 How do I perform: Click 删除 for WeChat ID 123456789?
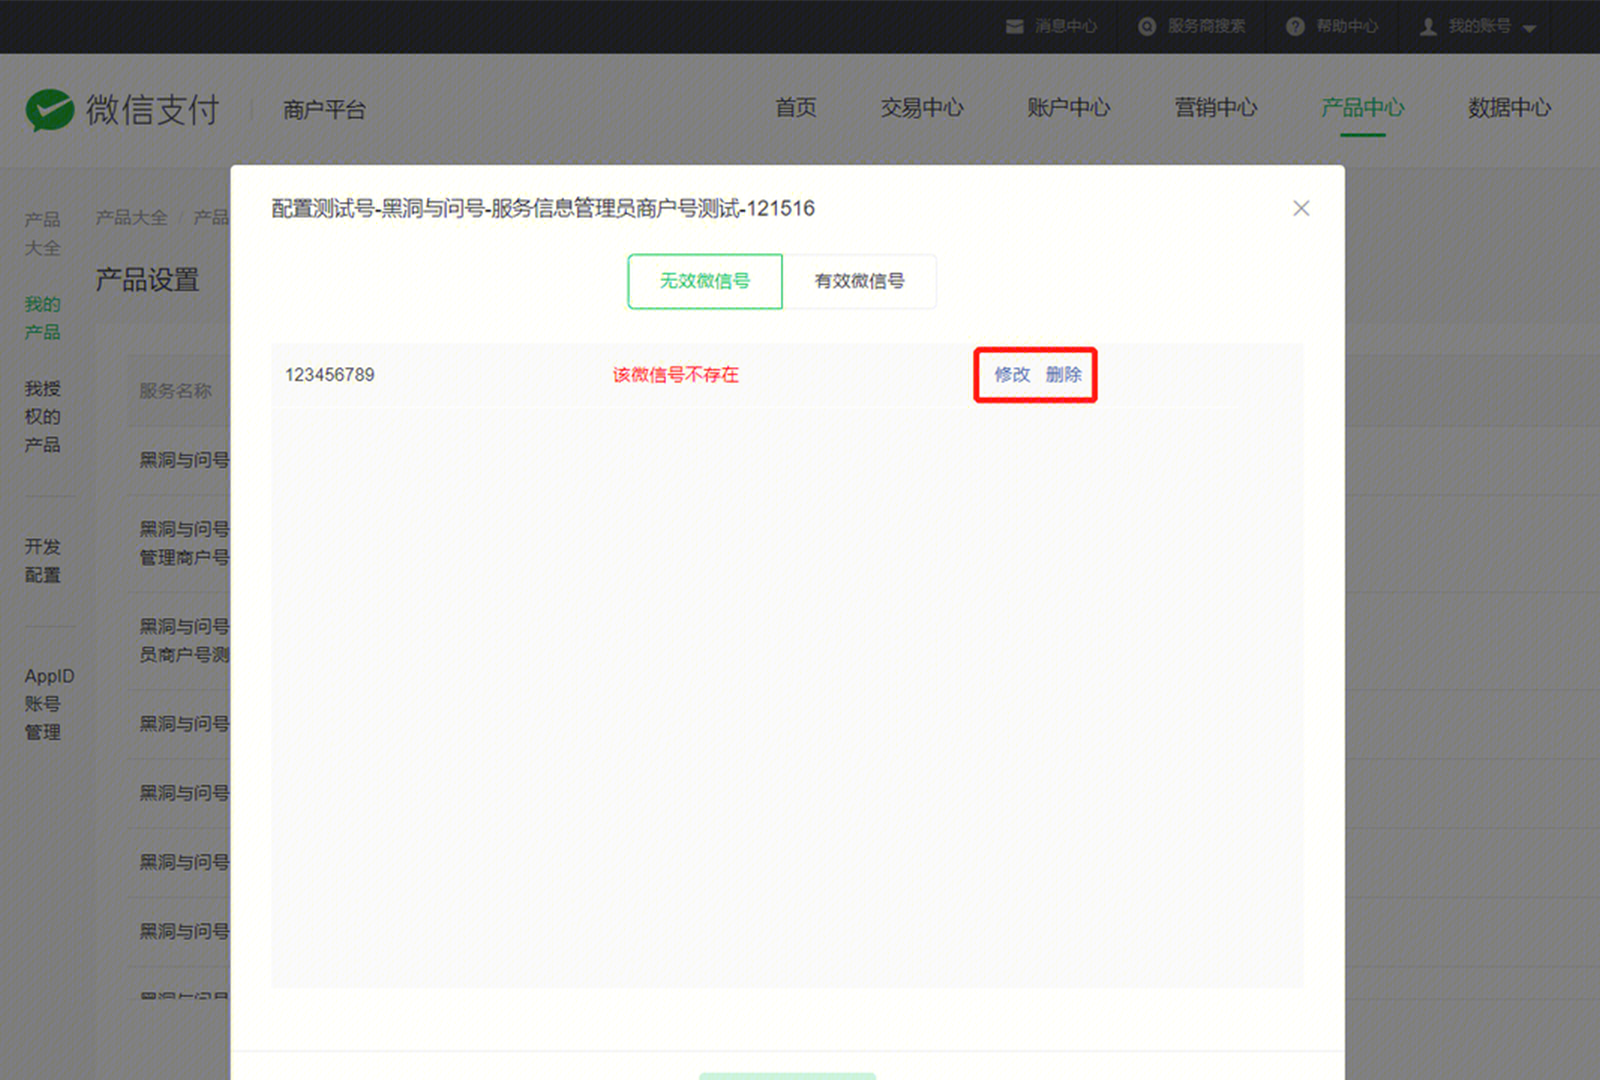pyautogui.click(x=1064, y=375)
